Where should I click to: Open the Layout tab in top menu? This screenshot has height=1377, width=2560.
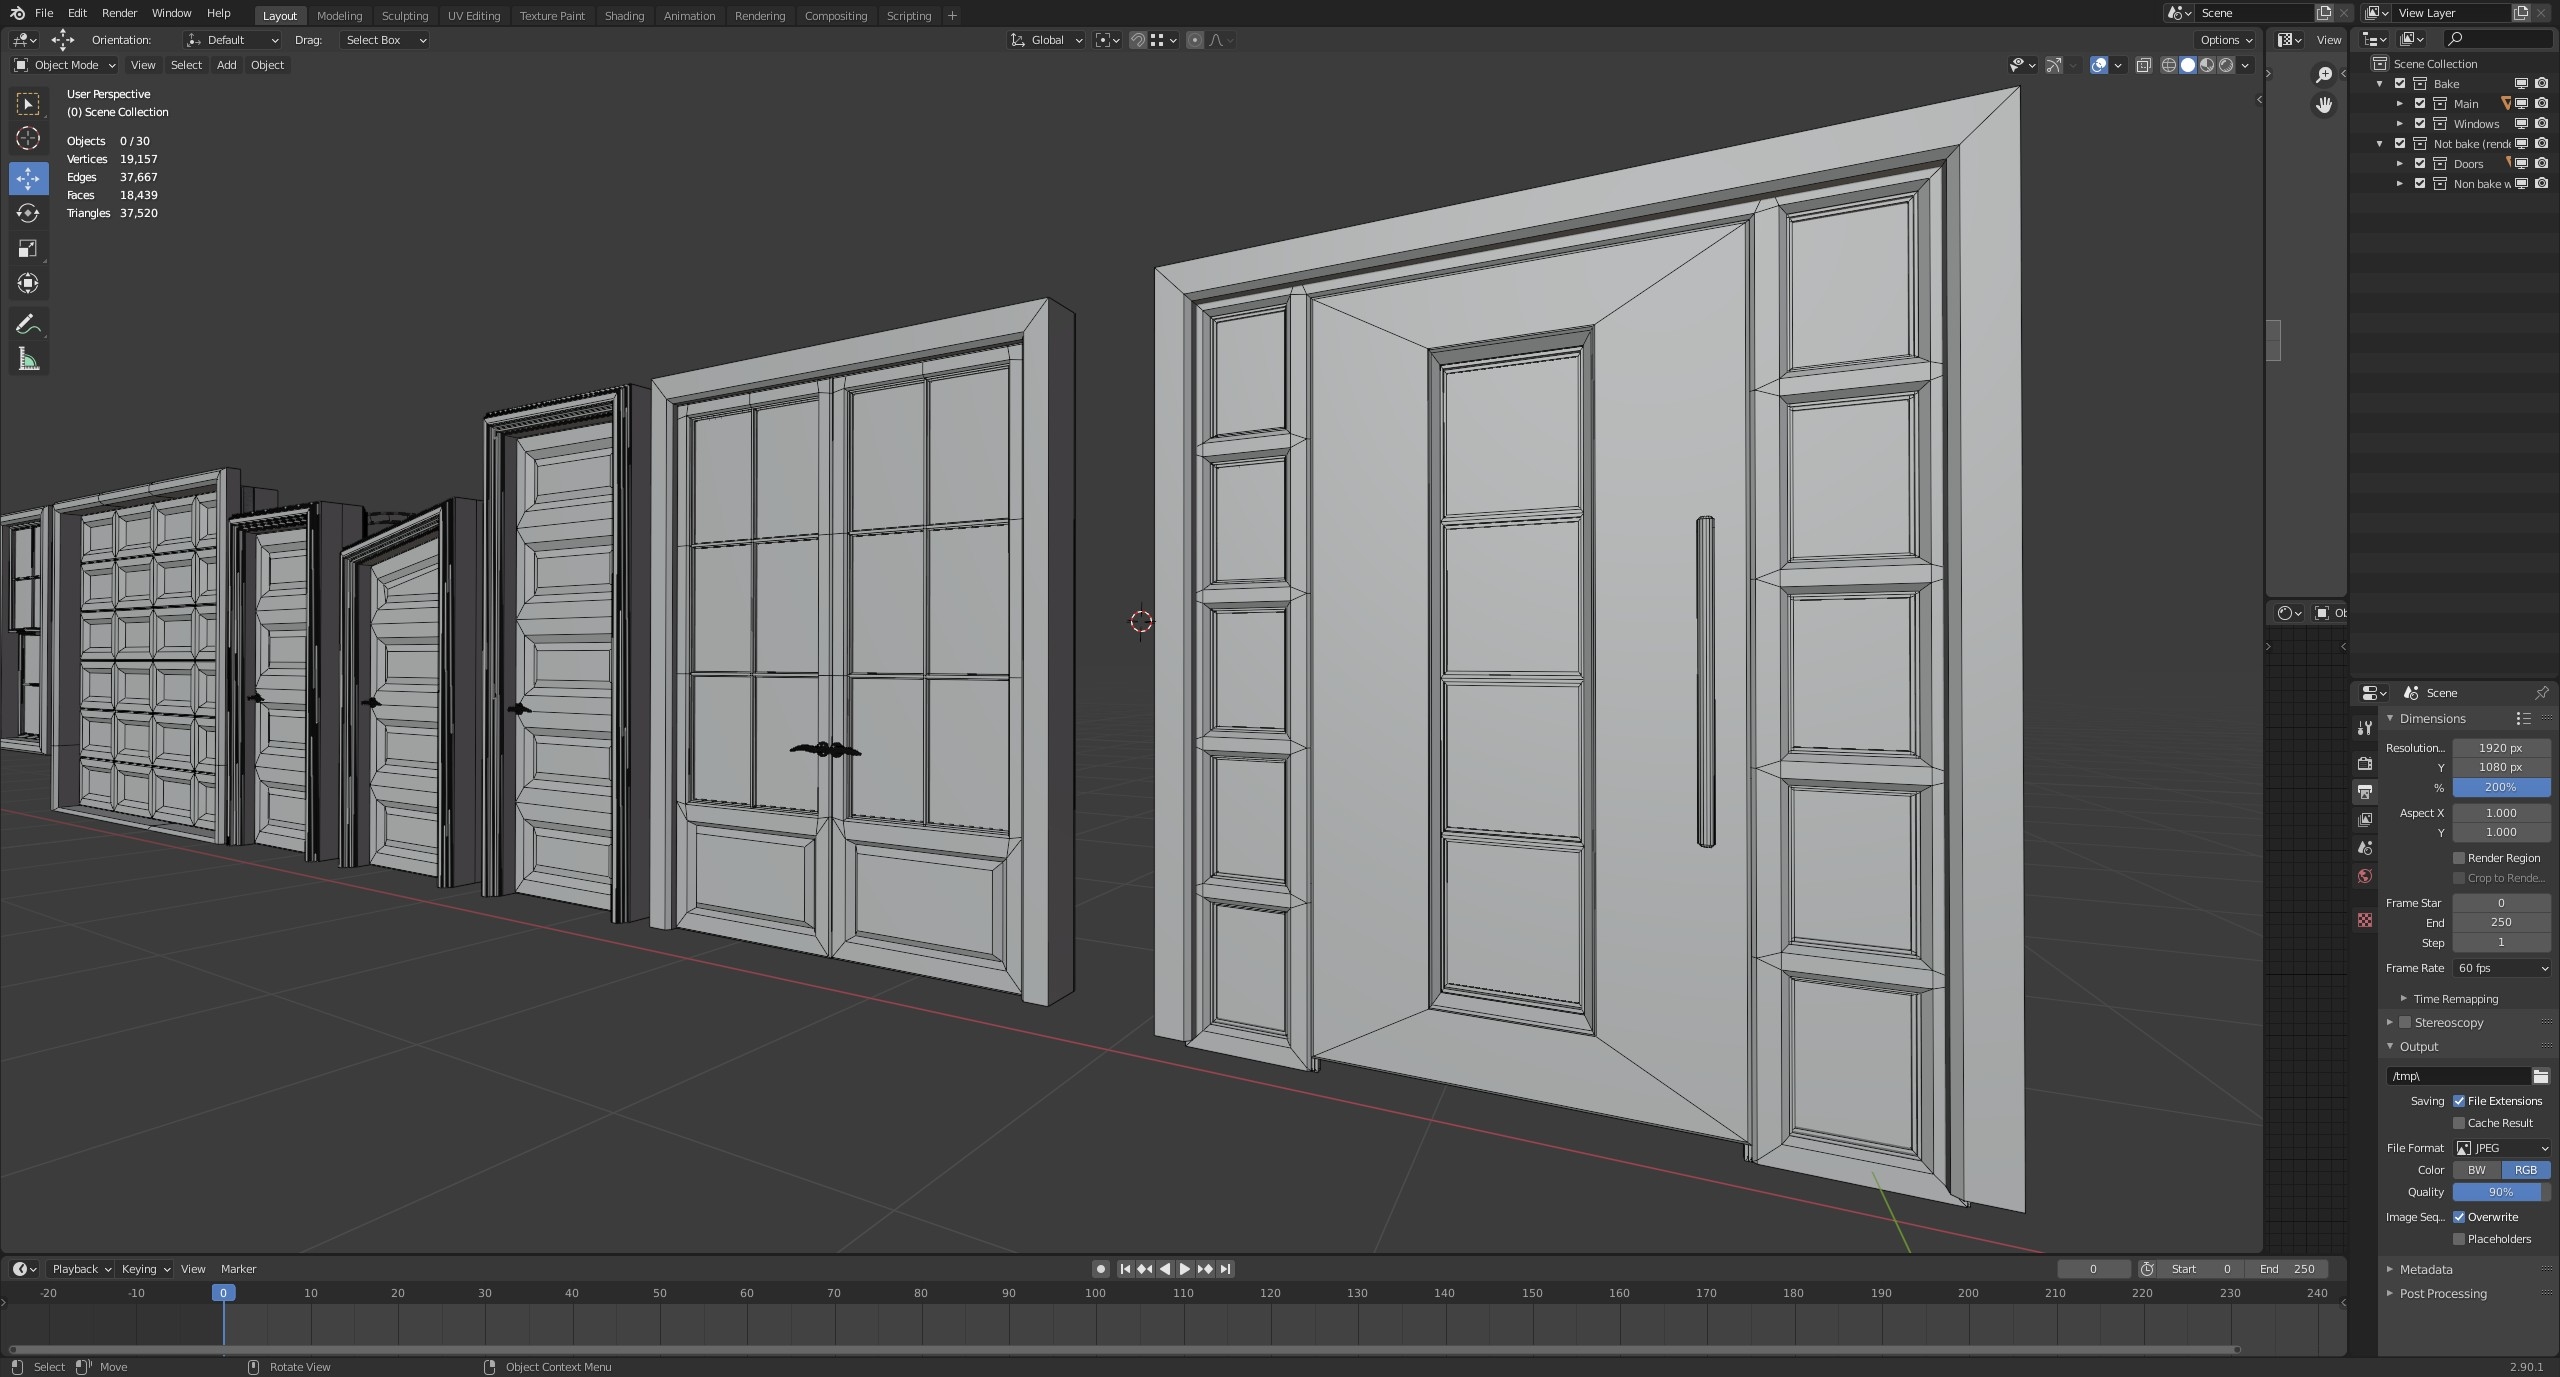click(x=278, y=14)
